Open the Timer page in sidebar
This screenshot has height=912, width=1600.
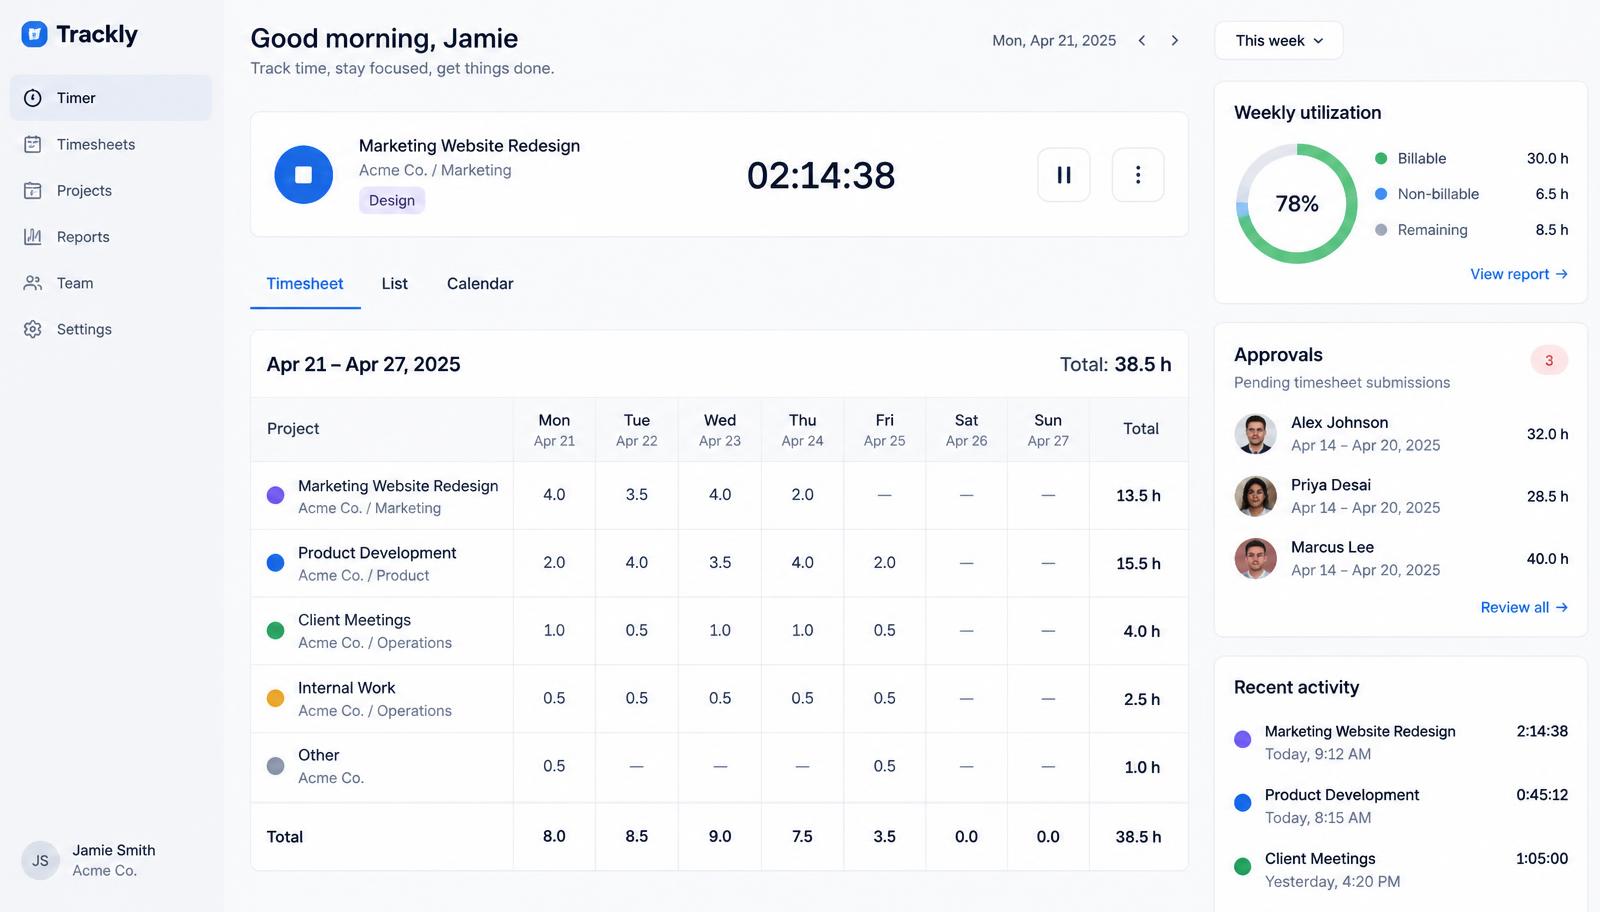tap(111, 98)
